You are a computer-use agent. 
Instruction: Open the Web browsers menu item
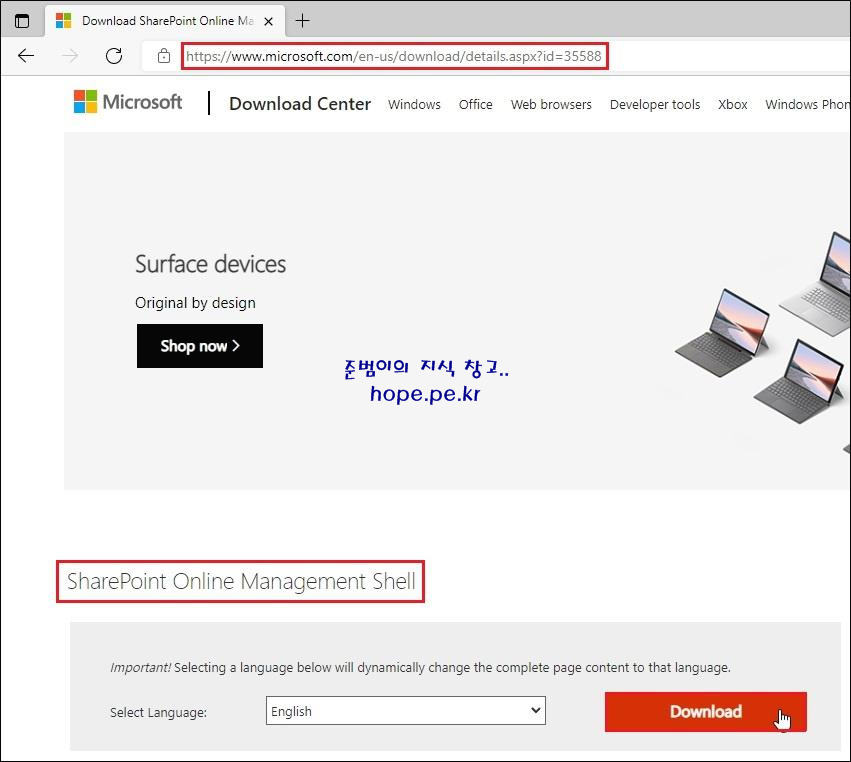(551, 104)
